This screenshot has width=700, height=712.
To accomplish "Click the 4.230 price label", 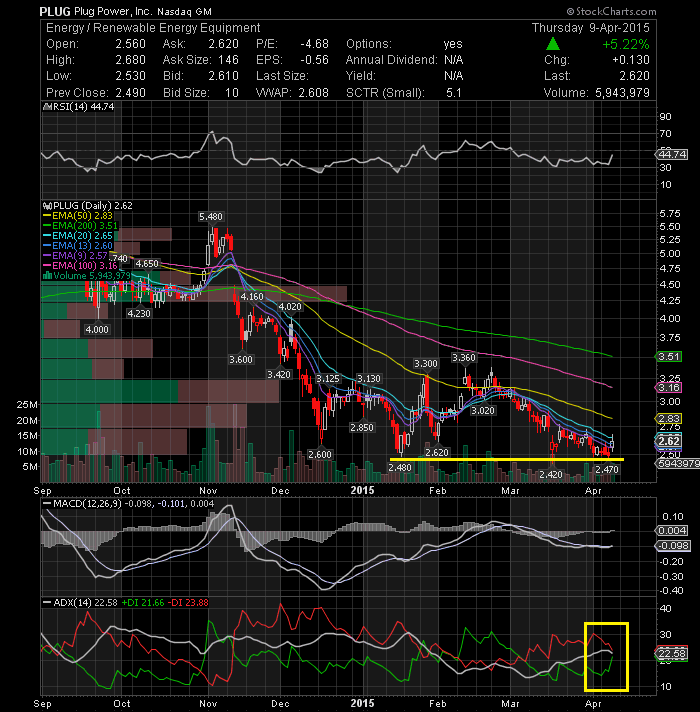I will point(139,314).
